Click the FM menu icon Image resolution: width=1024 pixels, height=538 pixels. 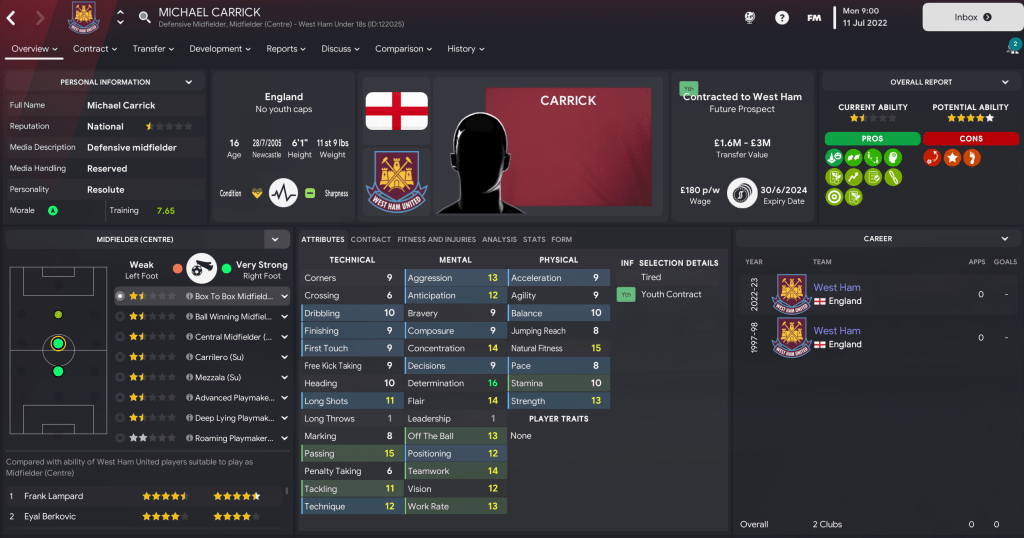pyautogui.click(x=814, y=18)
